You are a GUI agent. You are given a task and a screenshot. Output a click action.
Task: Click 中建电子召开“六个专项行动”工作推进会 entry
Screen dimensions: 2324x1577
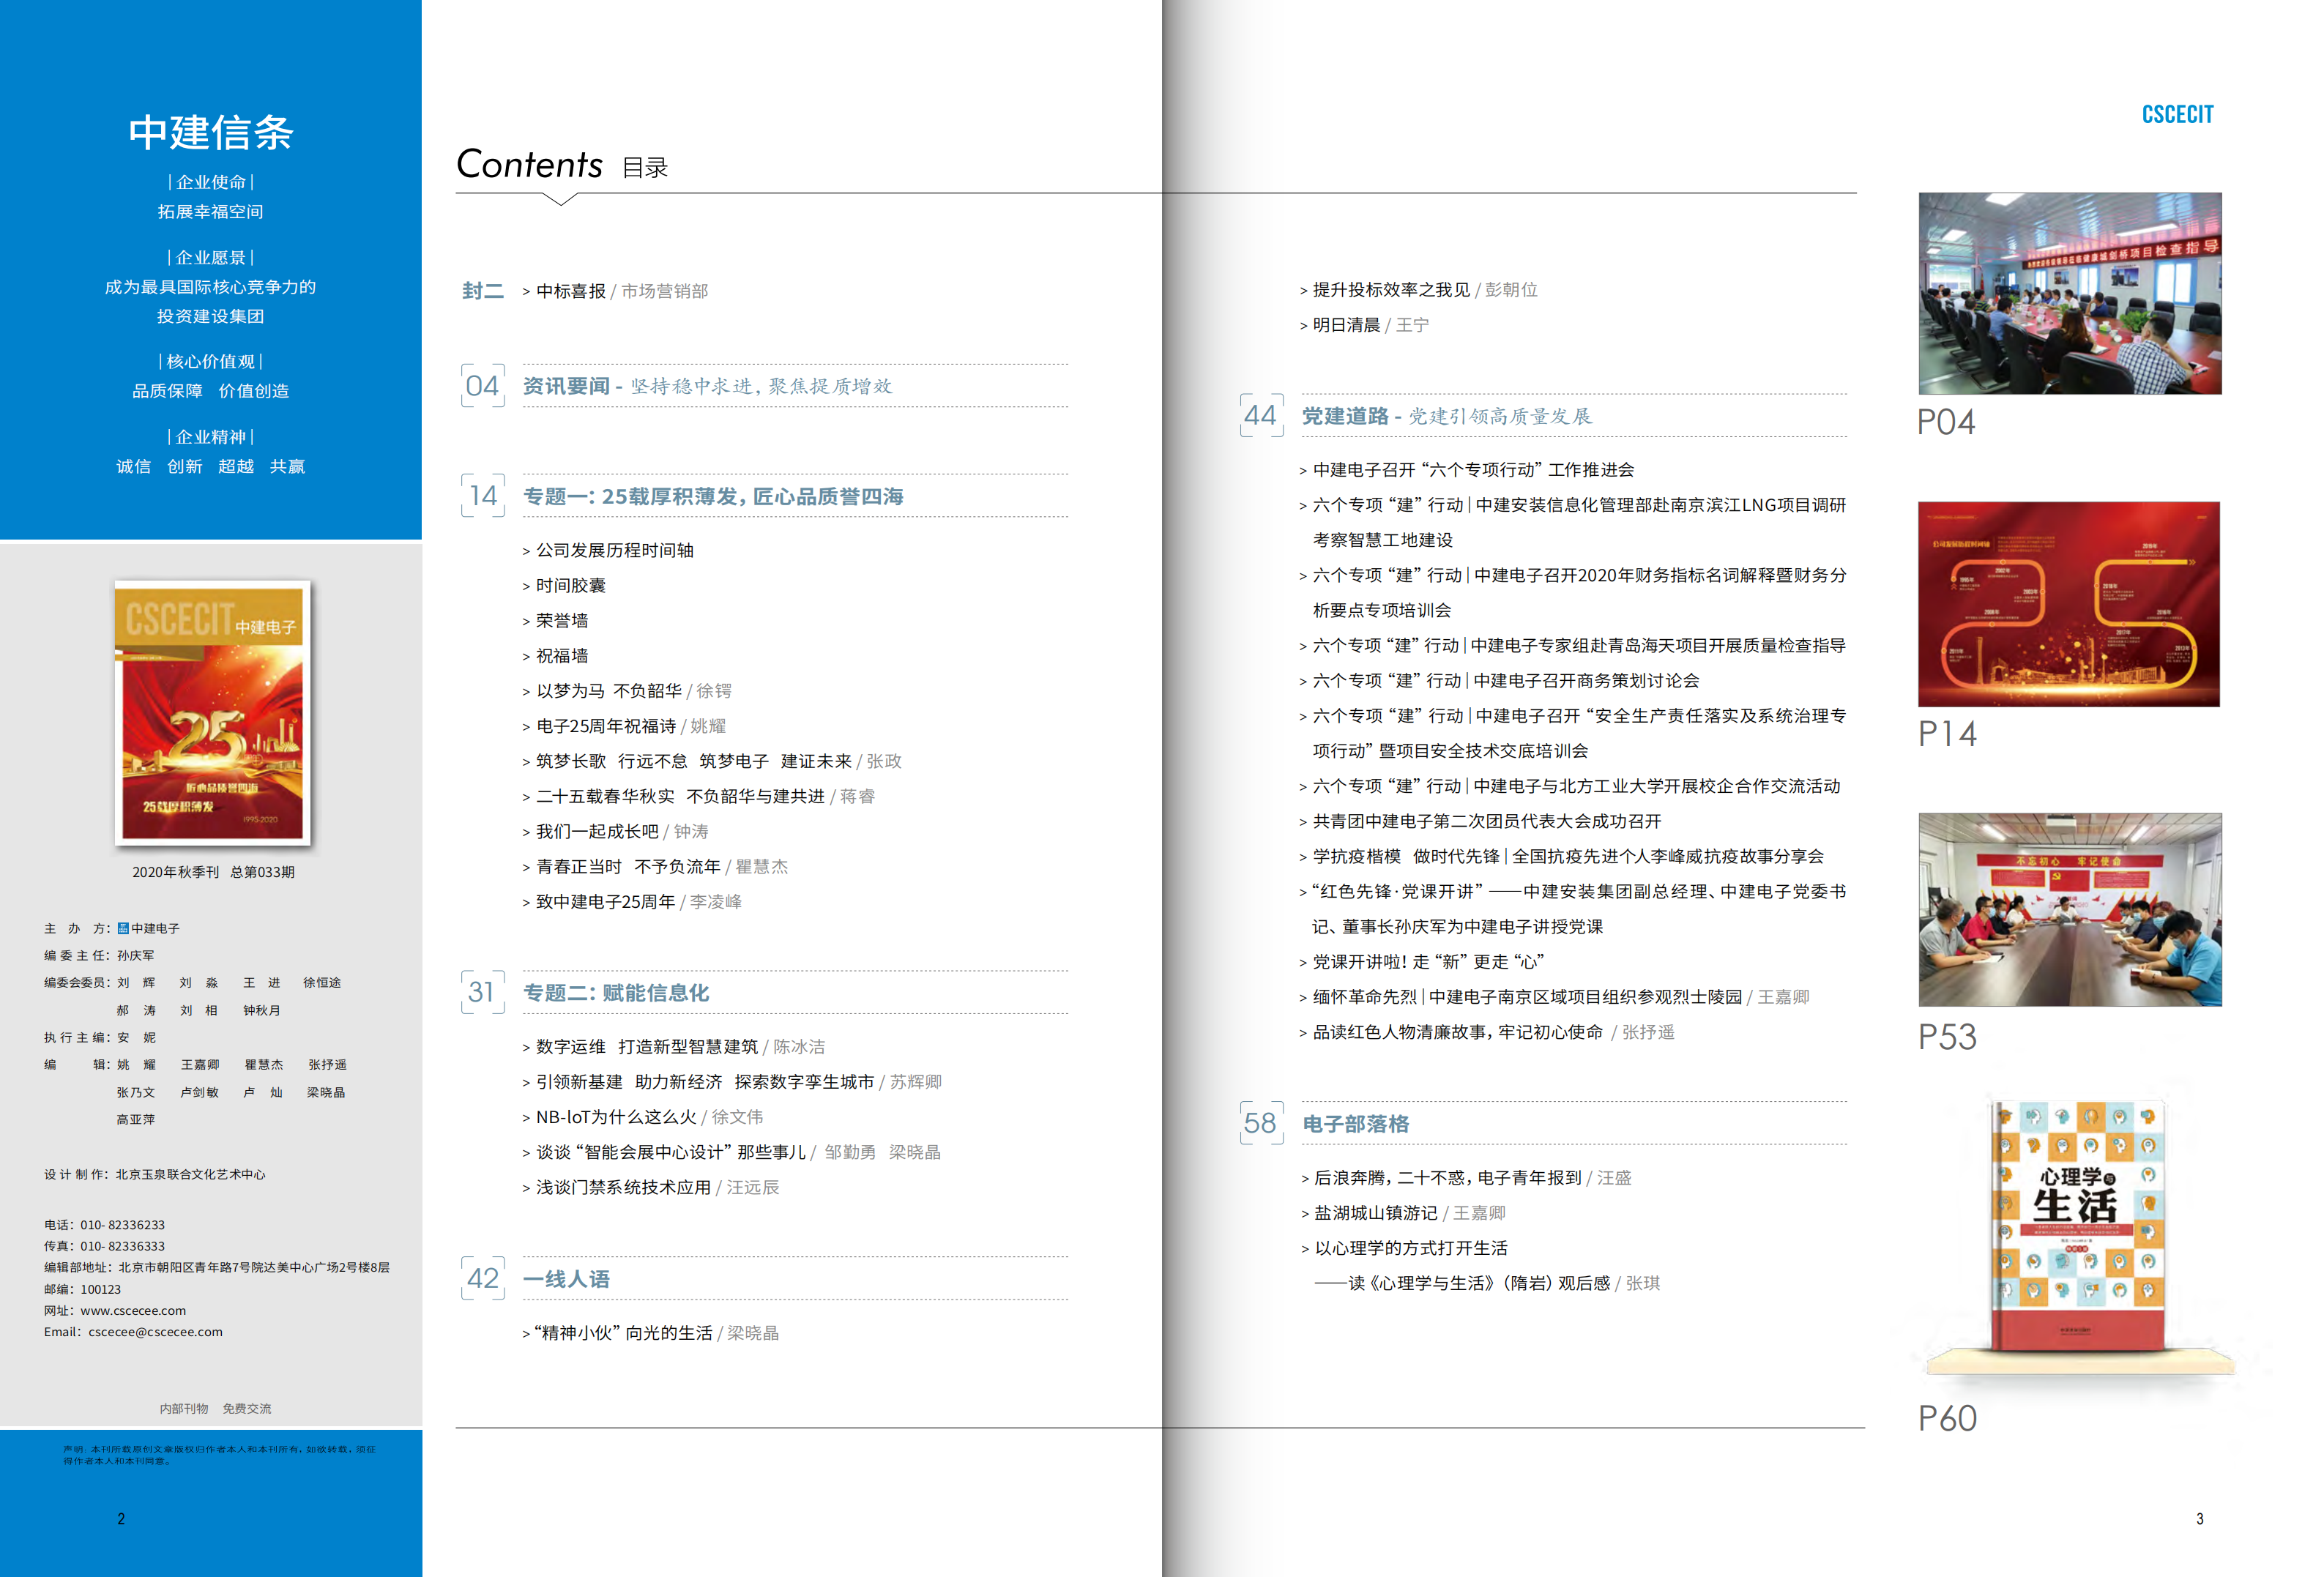click(x=1466, y=469)
